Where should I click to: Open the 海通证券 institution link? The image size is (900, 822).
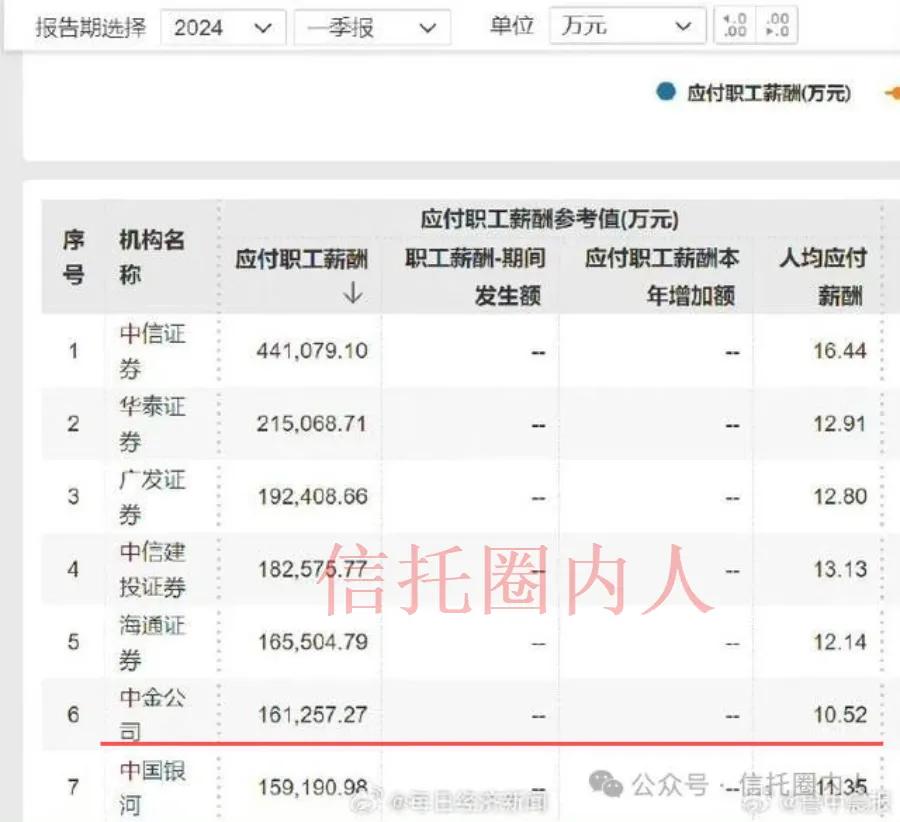tap(152, 642)
